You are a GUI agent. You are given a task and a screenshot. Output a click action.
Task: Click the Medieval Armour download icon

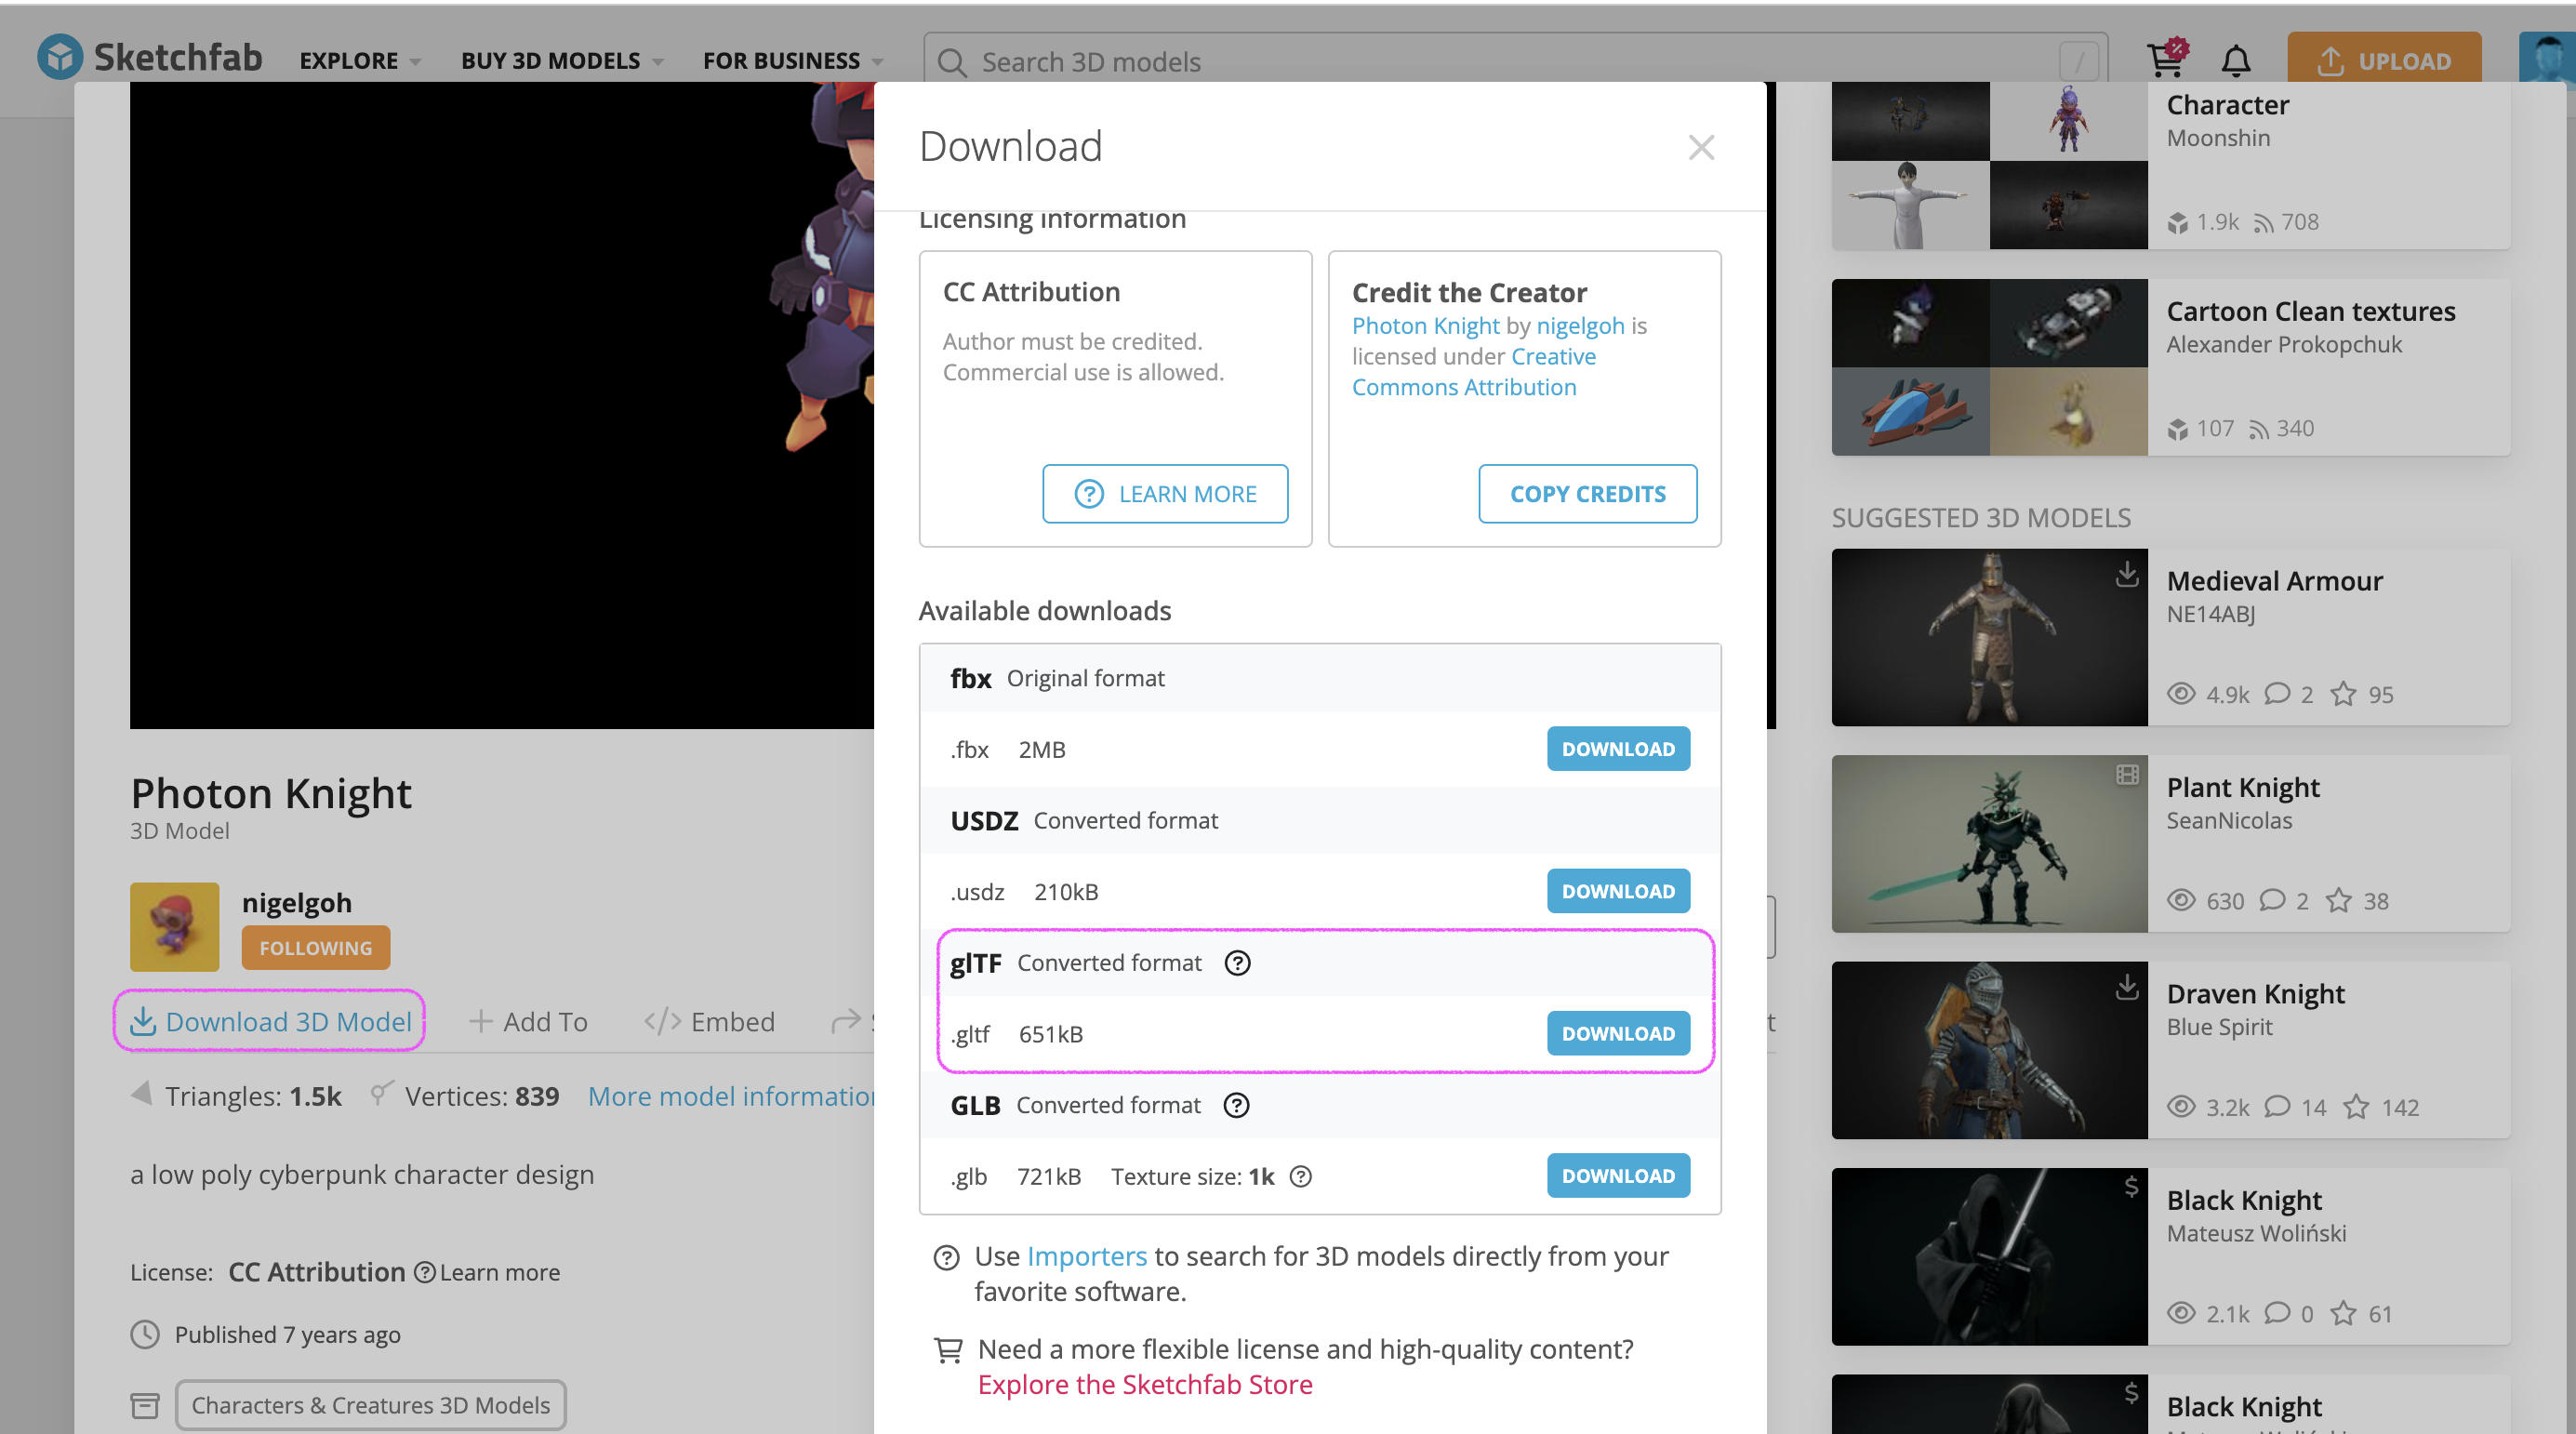click(2127, 573)
